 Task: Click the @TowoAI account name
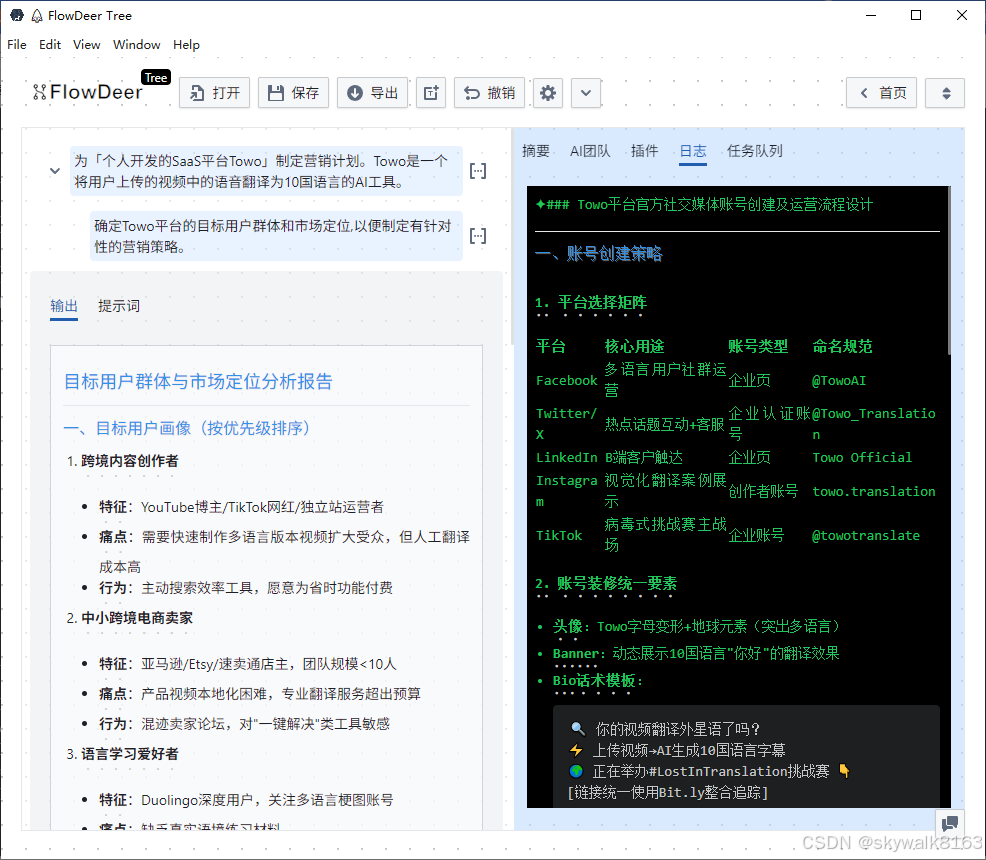(x=839, y=380)
